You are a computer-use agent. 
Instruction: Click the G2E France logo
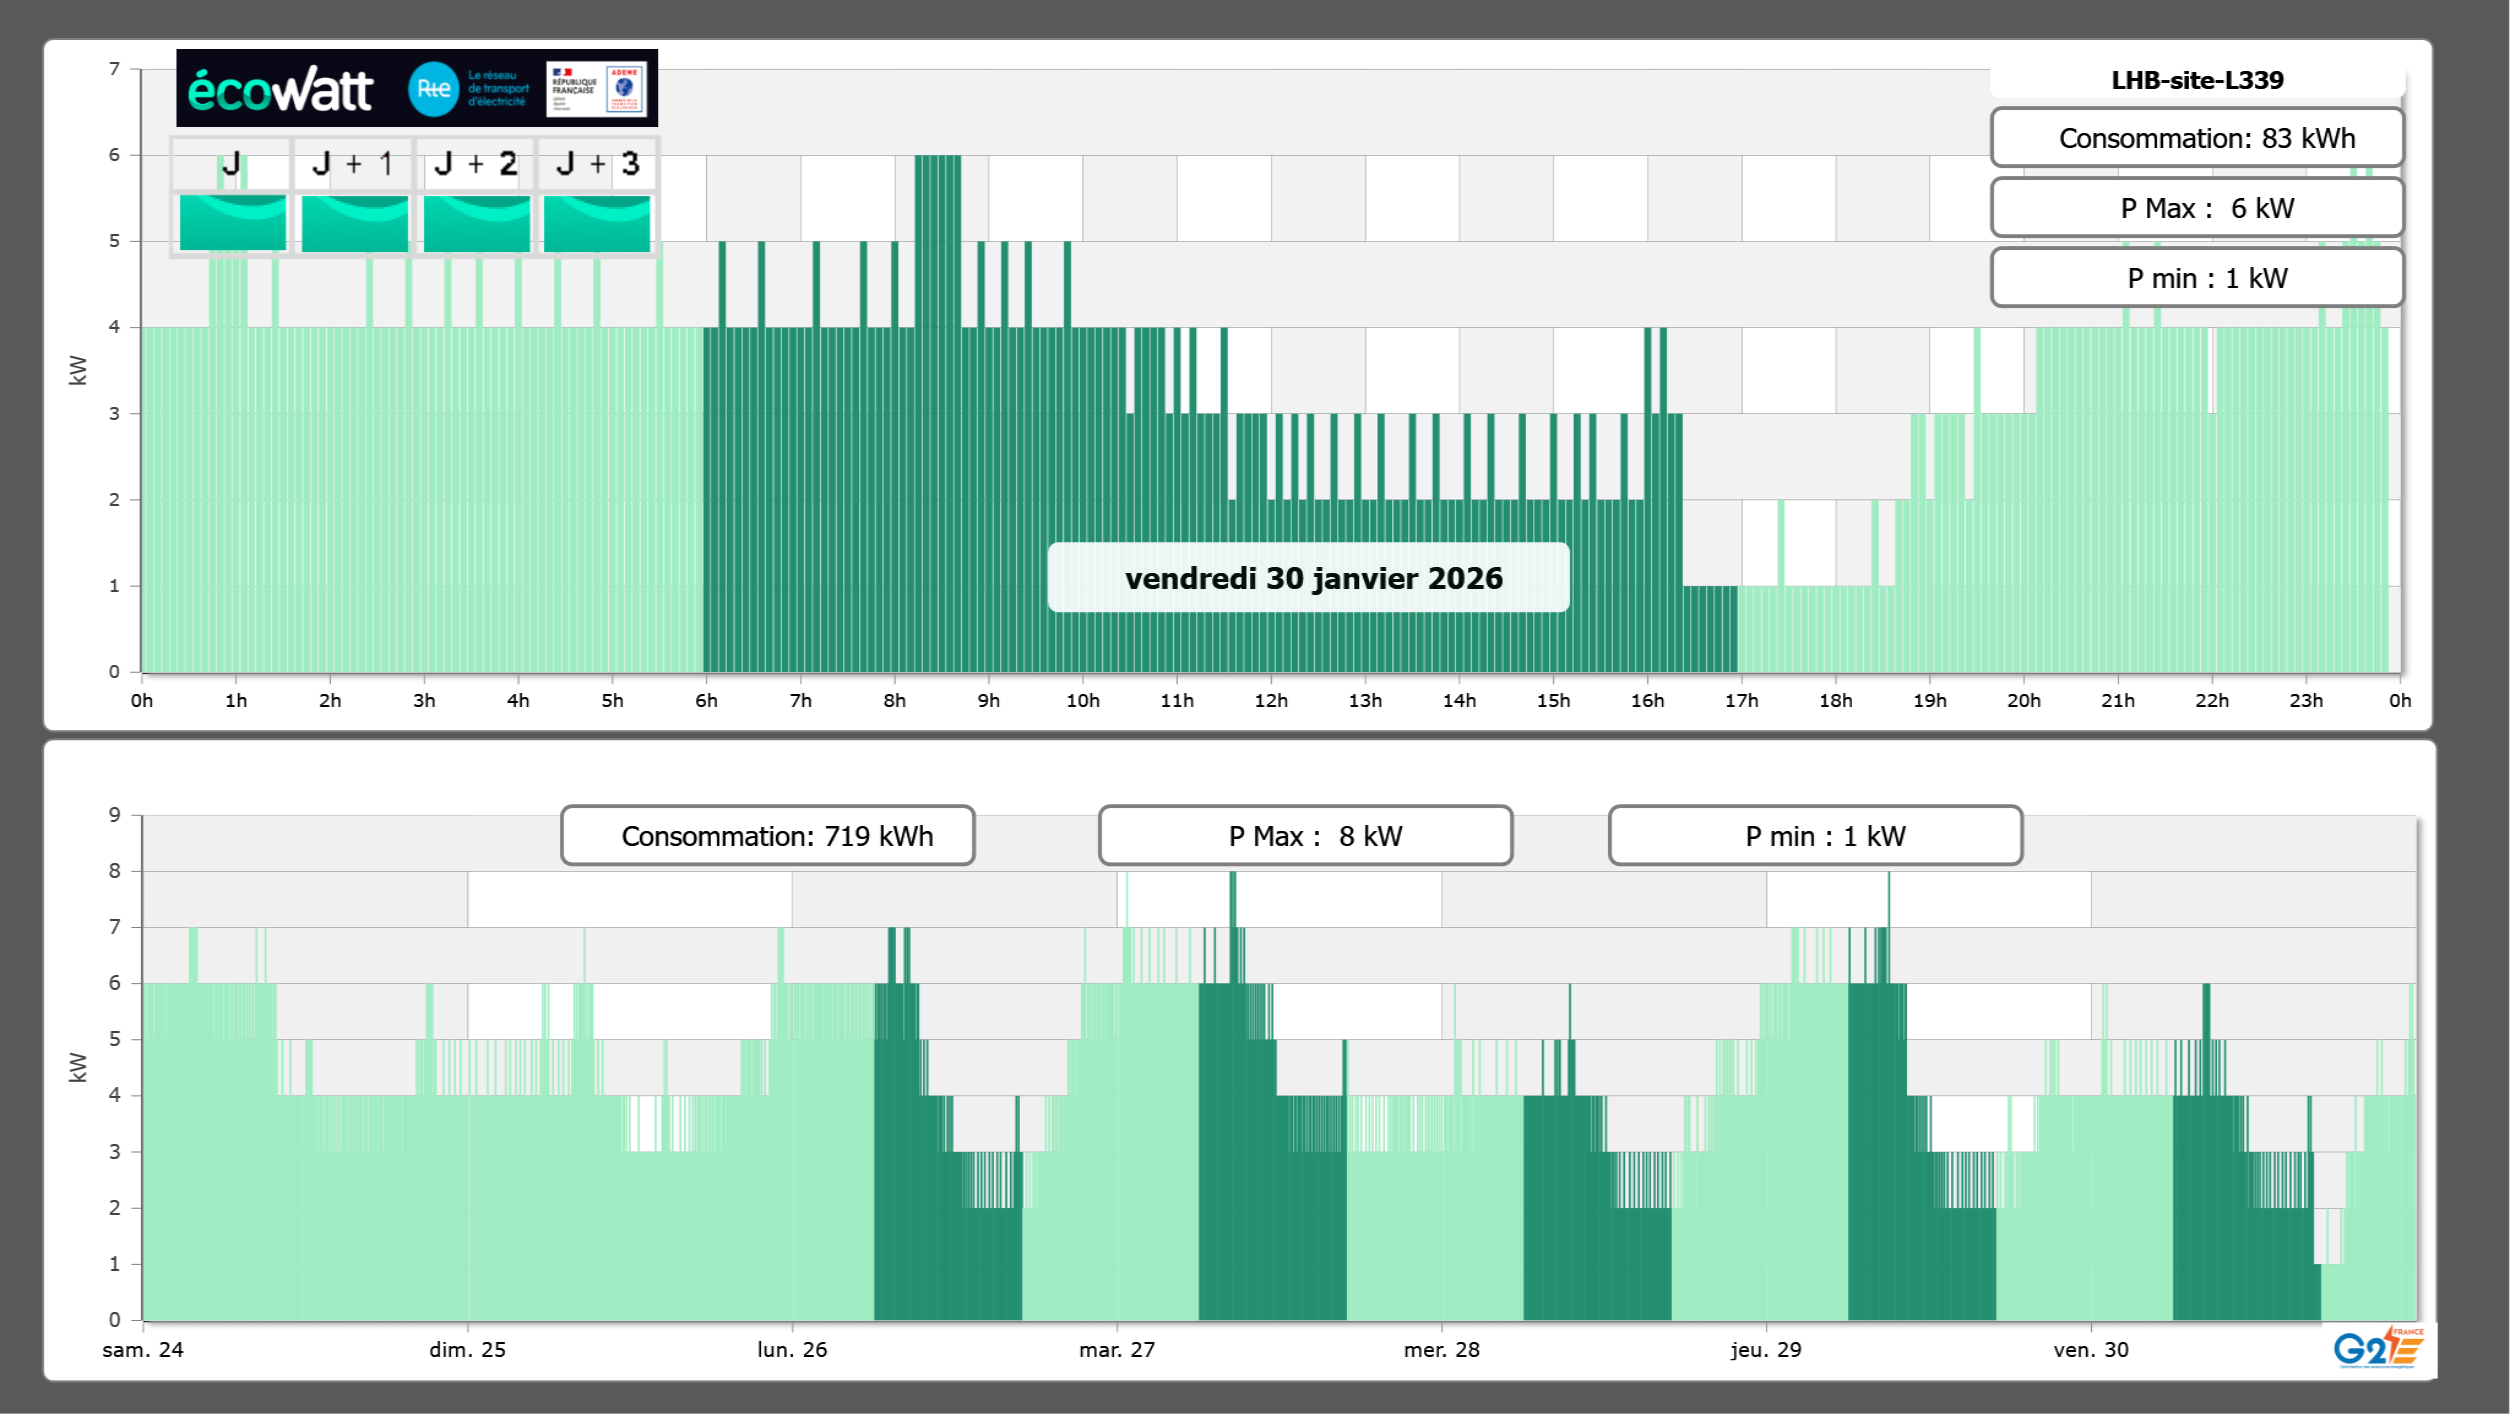pyautogui.click(x=2378, y=1348)
